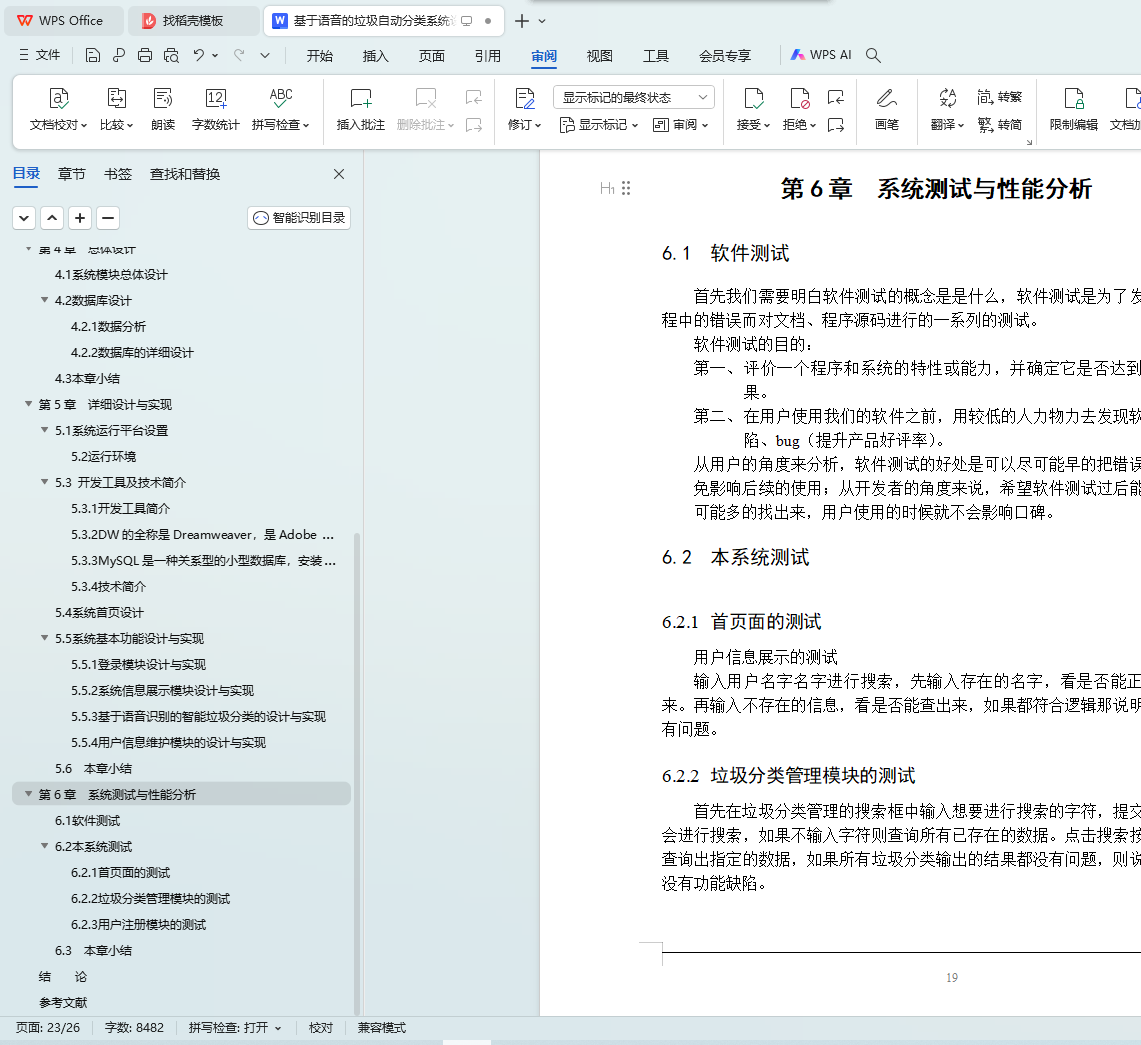
Task: Collapse 5.3 开发工具及技术简介 node
Action: tap(44, 482)
